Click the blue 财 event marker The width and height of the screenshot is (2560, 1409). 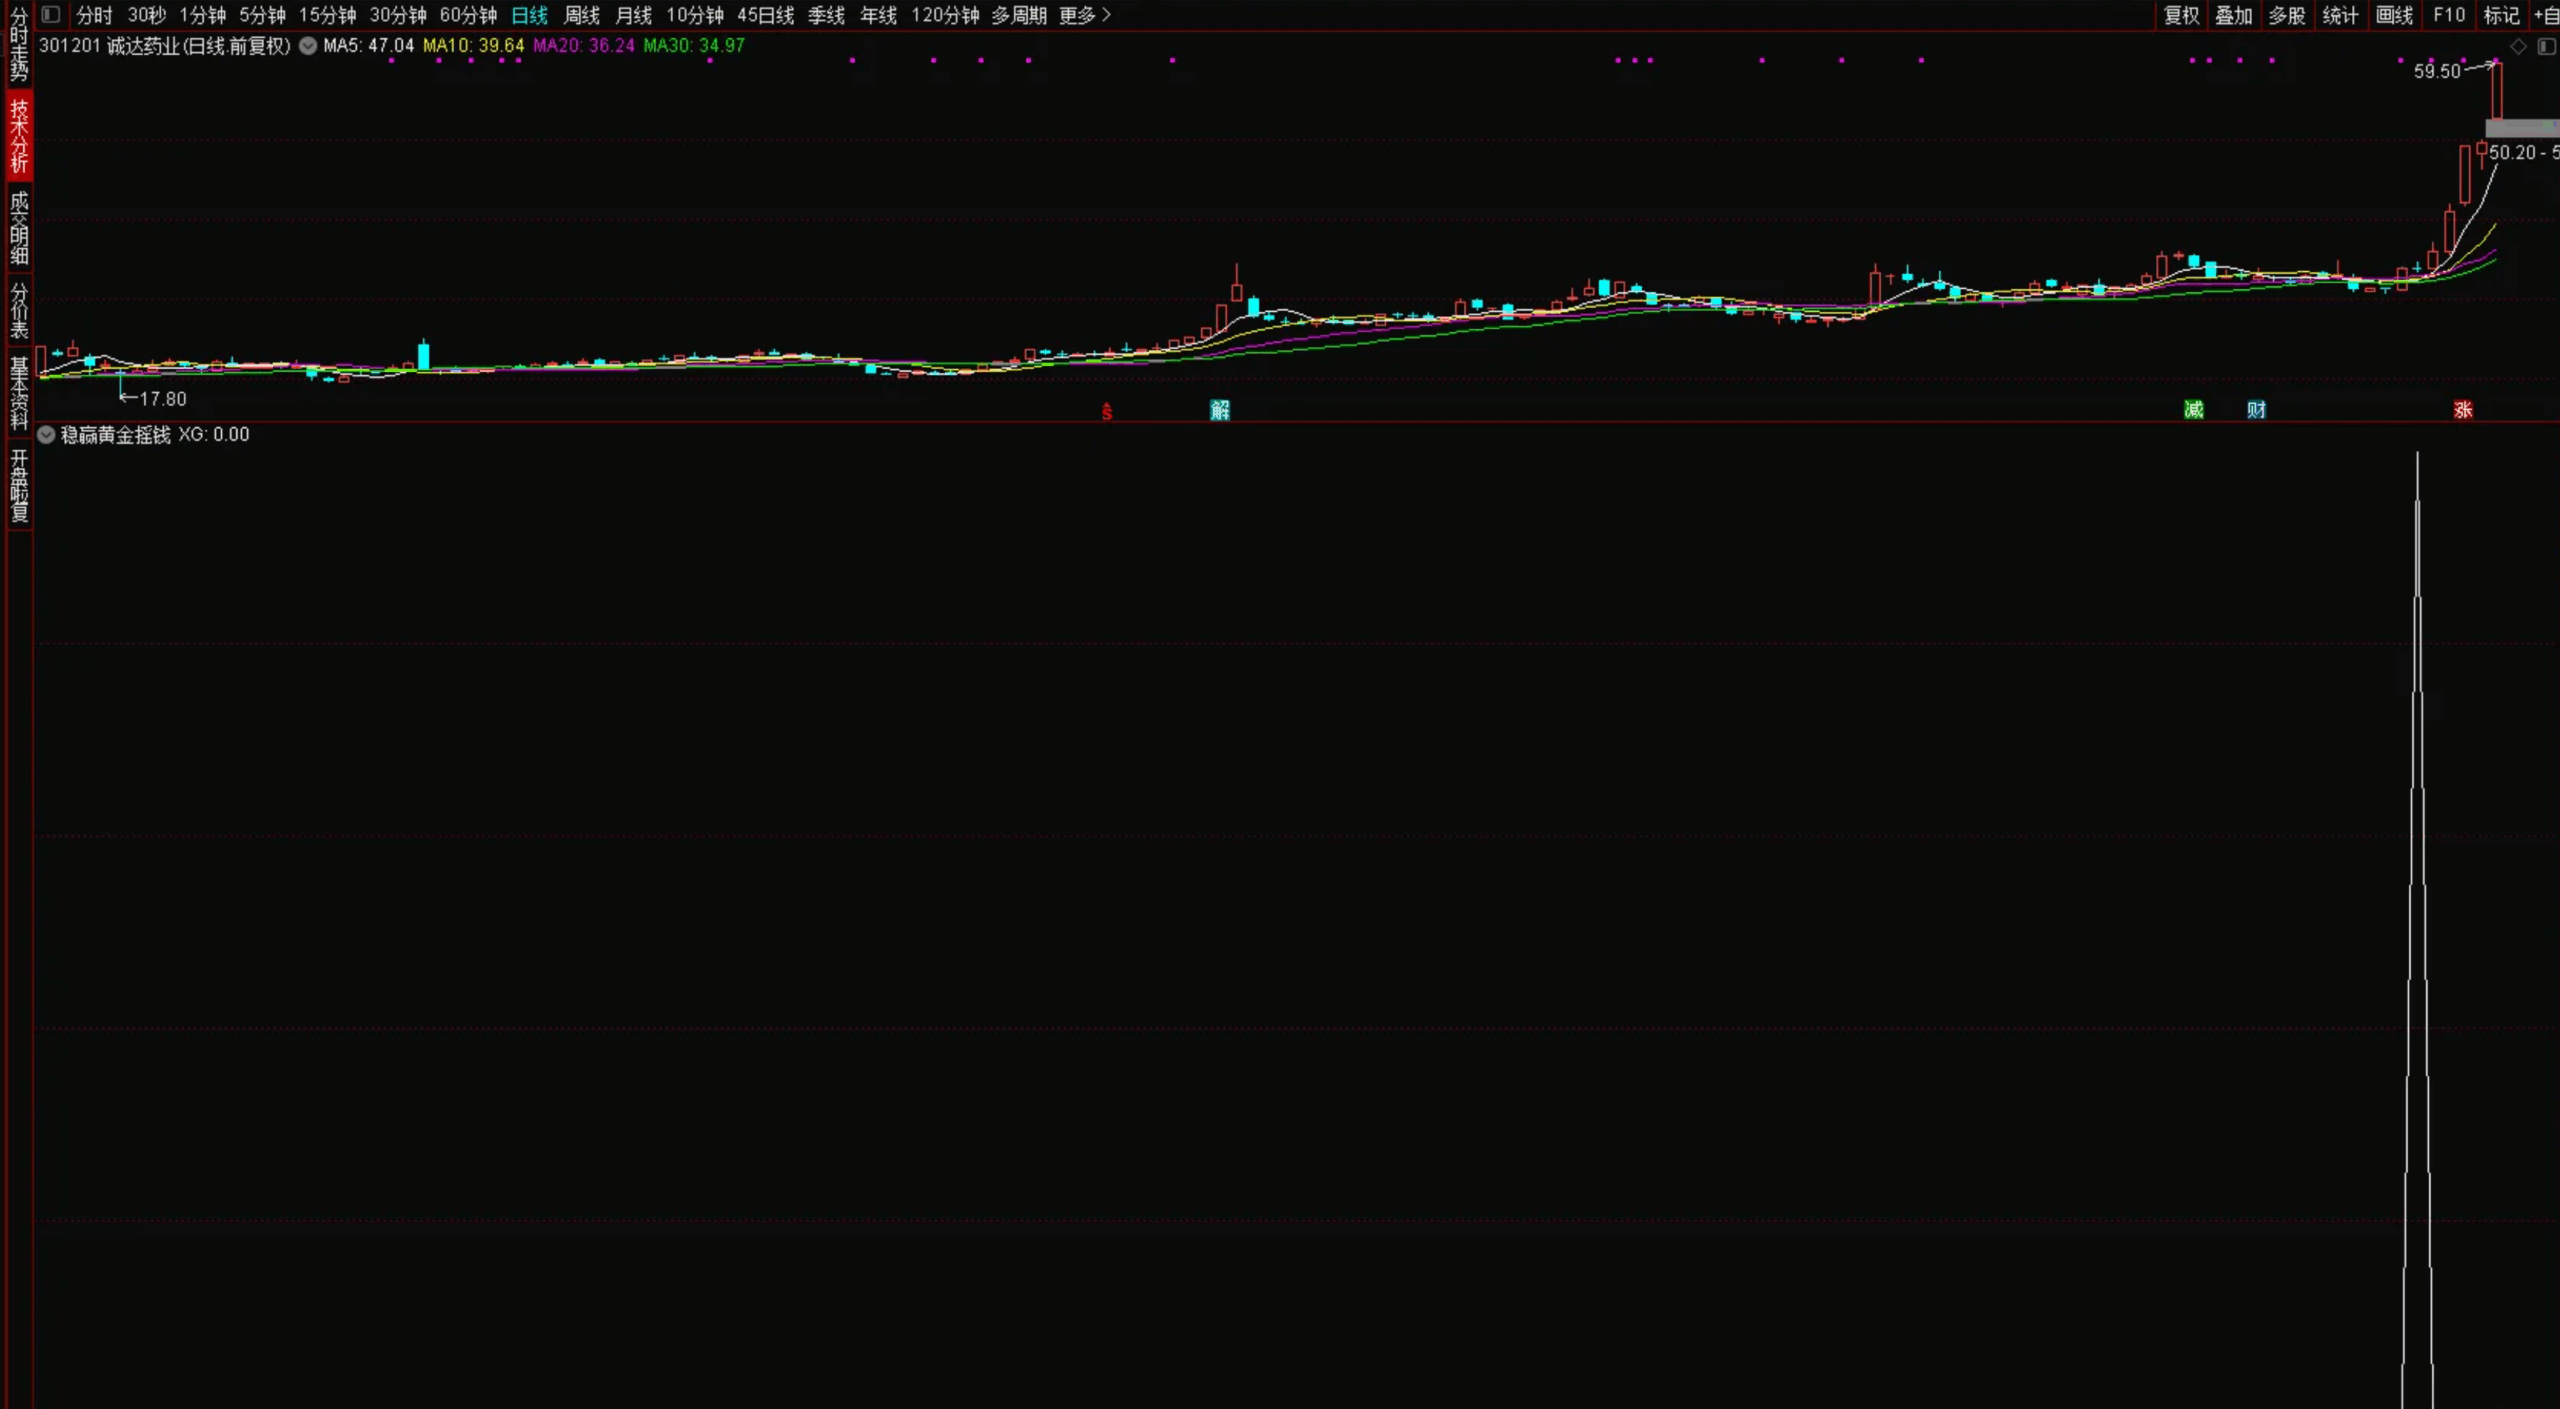point(2257,410)
